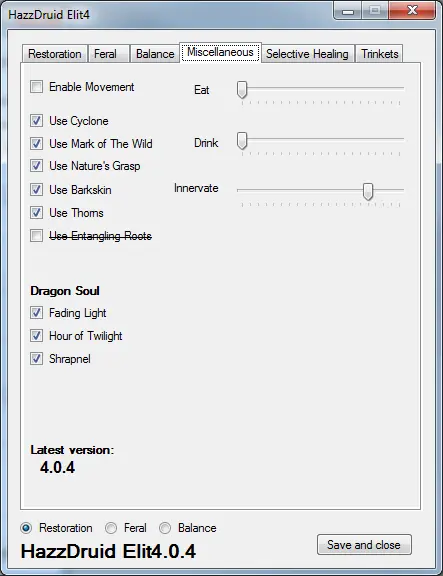The width and height of the screenshot is (443, 576).
Task: Click the Innervate slider thumb
Action: pyautogui.click(x=368, y=191)
